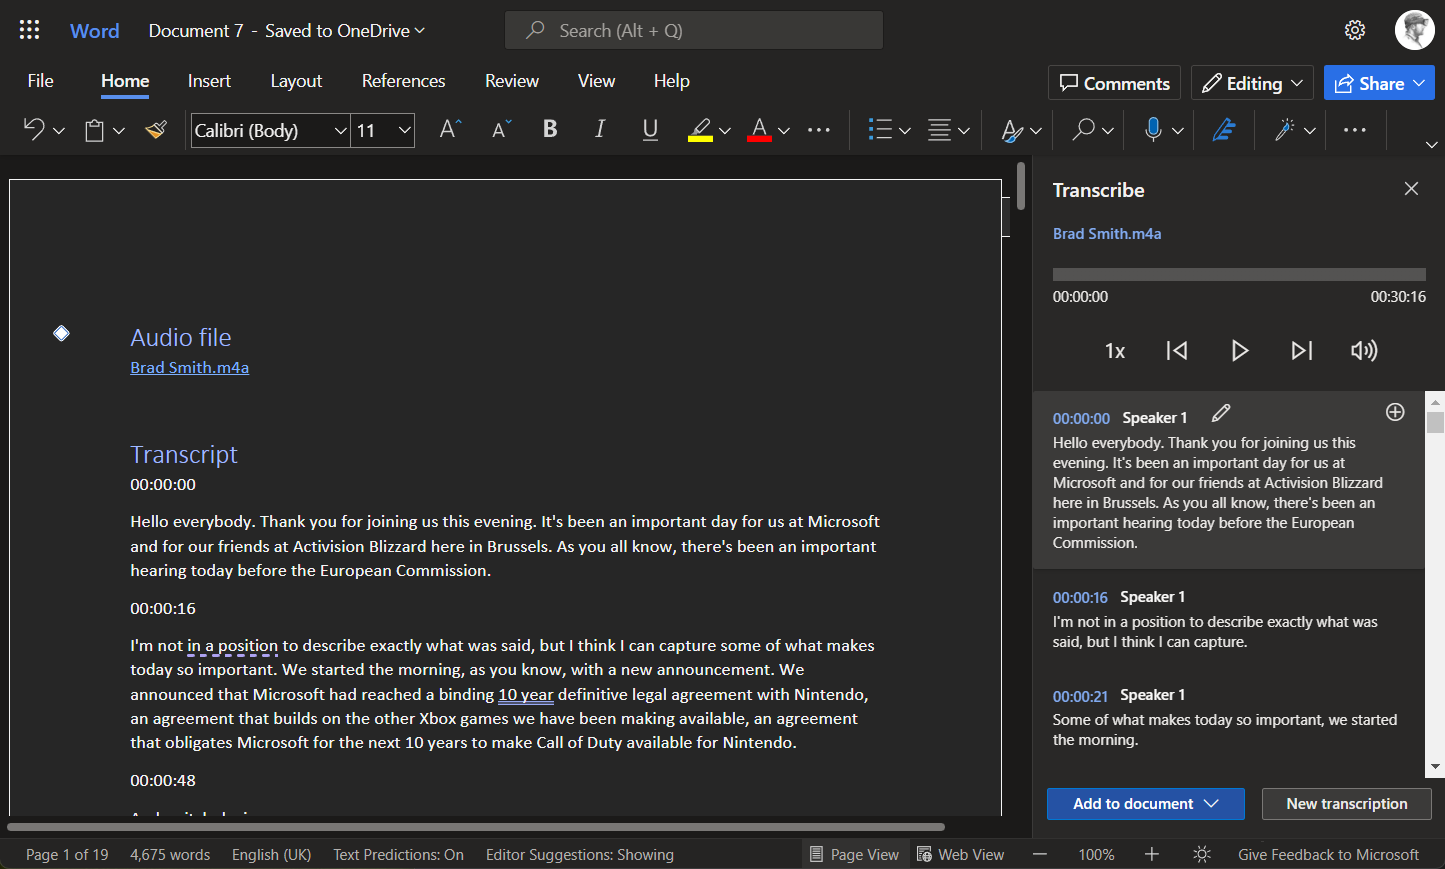Expand font colour options arrow
This screenshot has height=869, width=1445.
[x=784, y=130]
